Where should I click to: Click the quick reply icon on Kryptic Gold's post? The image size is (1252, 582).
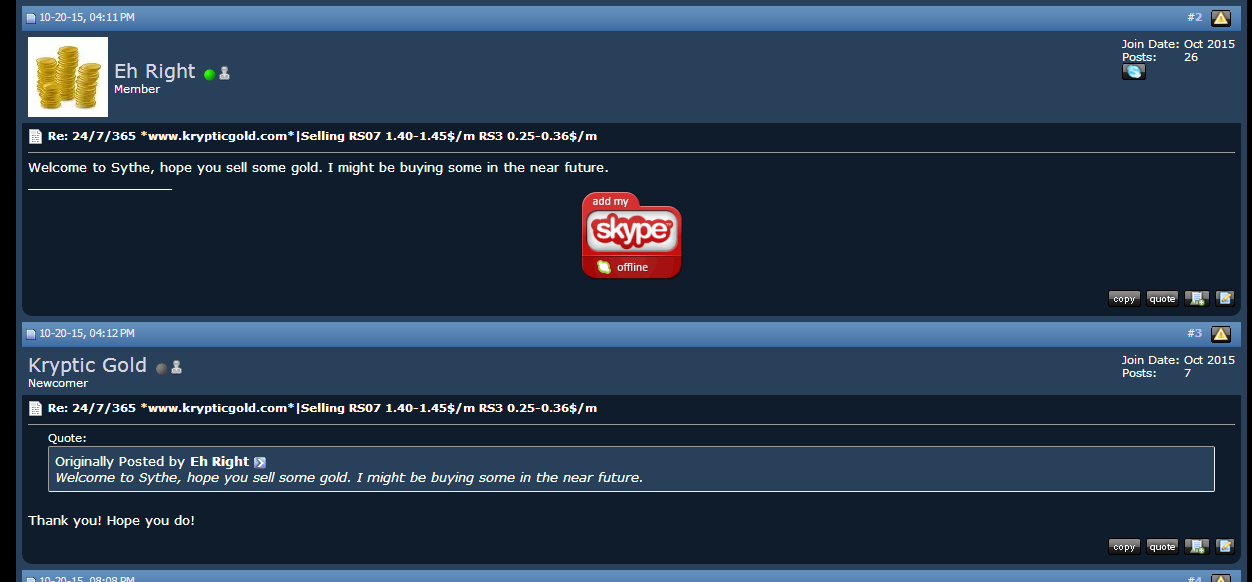(1225, 546)
